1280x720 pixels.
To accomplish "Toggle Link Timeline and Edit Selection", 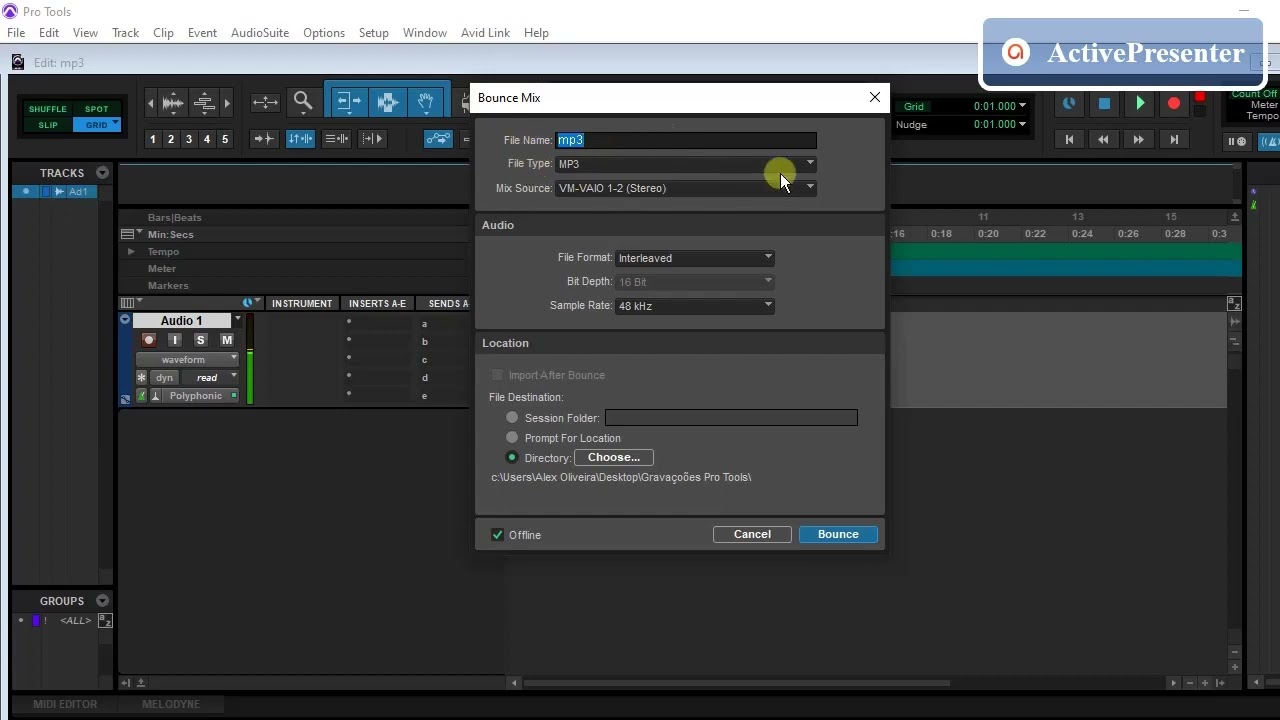I will (300, 139).
